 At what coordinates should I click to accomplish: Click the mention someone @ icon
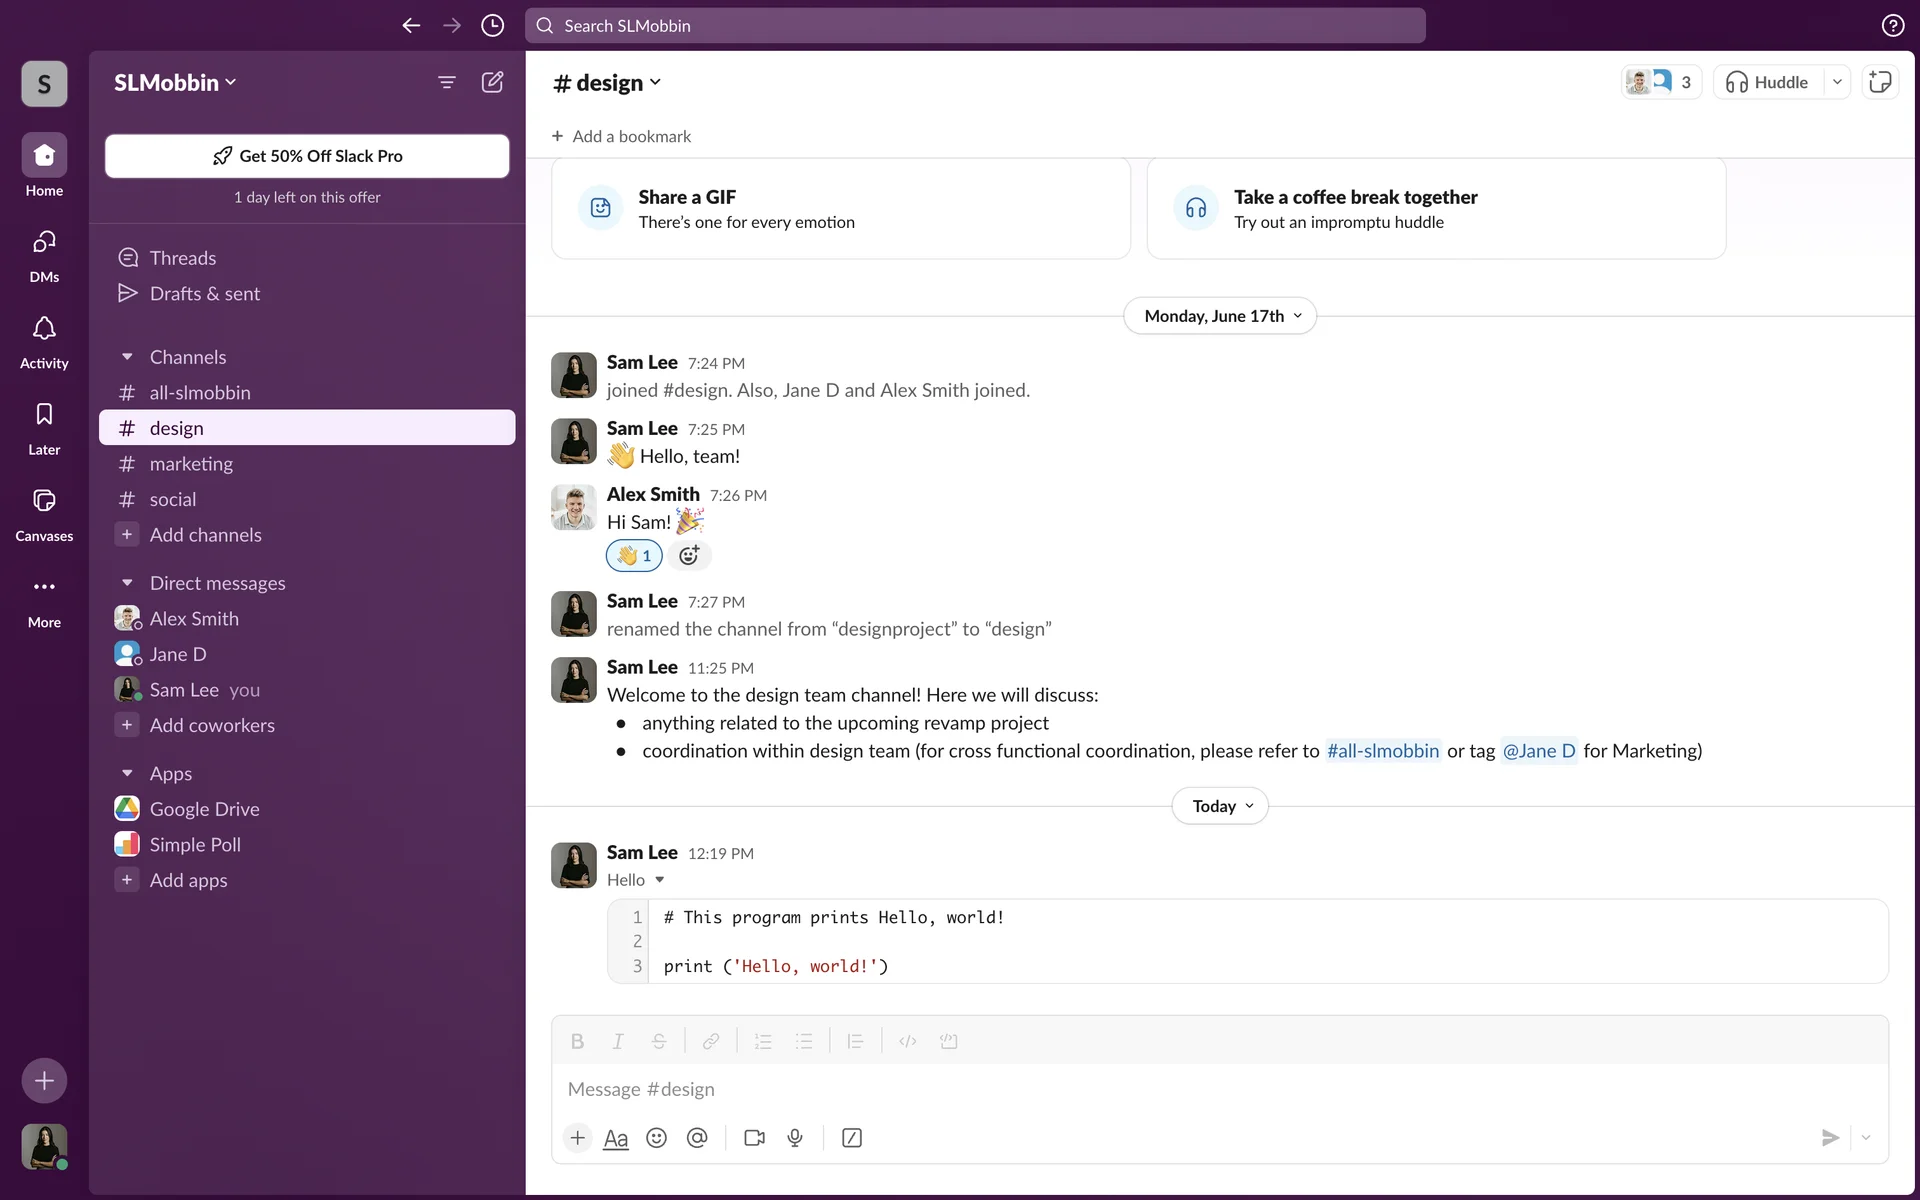click(x=697, y=1138)
